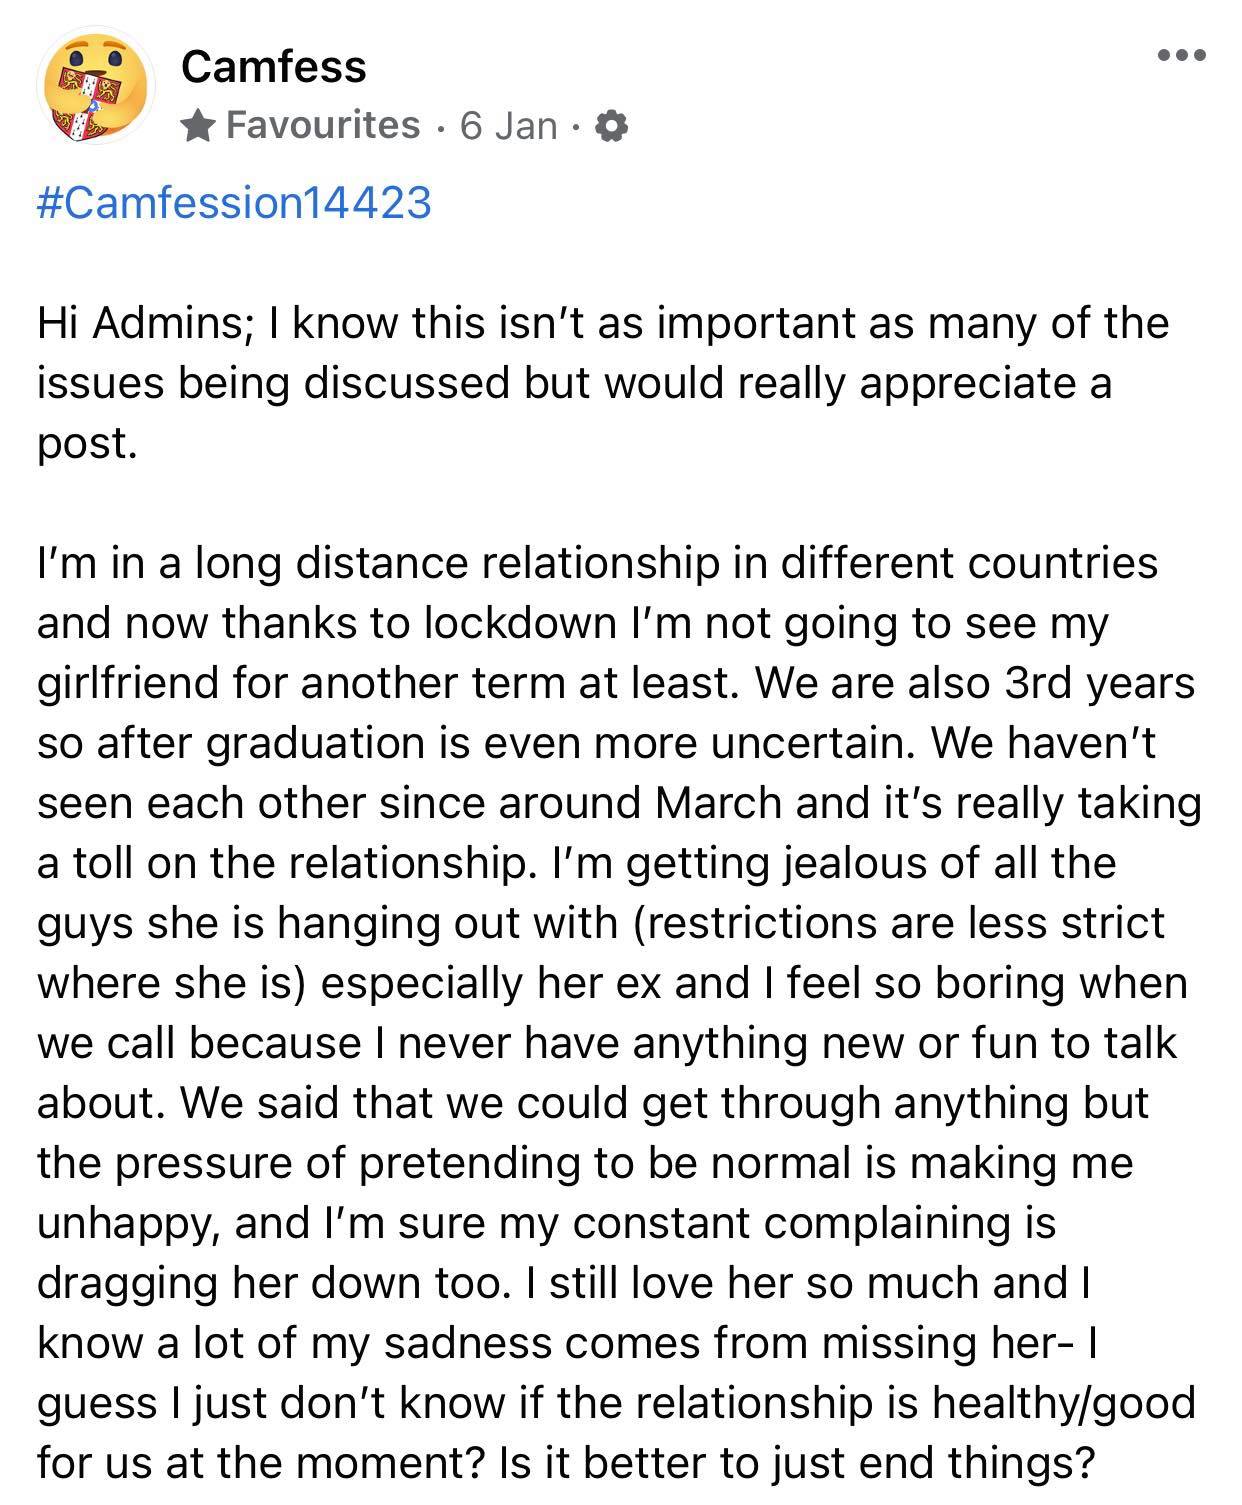Click the single word "post." line

point(86,445)
